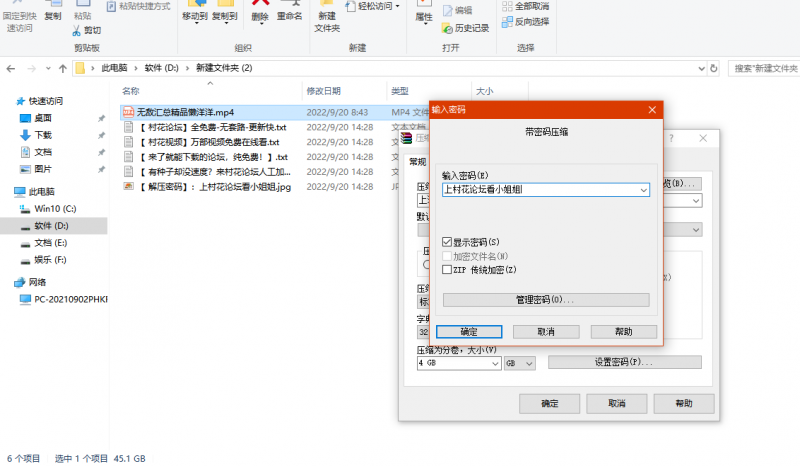Open 下载 (Downloads) in Quick access

(43, 135)
